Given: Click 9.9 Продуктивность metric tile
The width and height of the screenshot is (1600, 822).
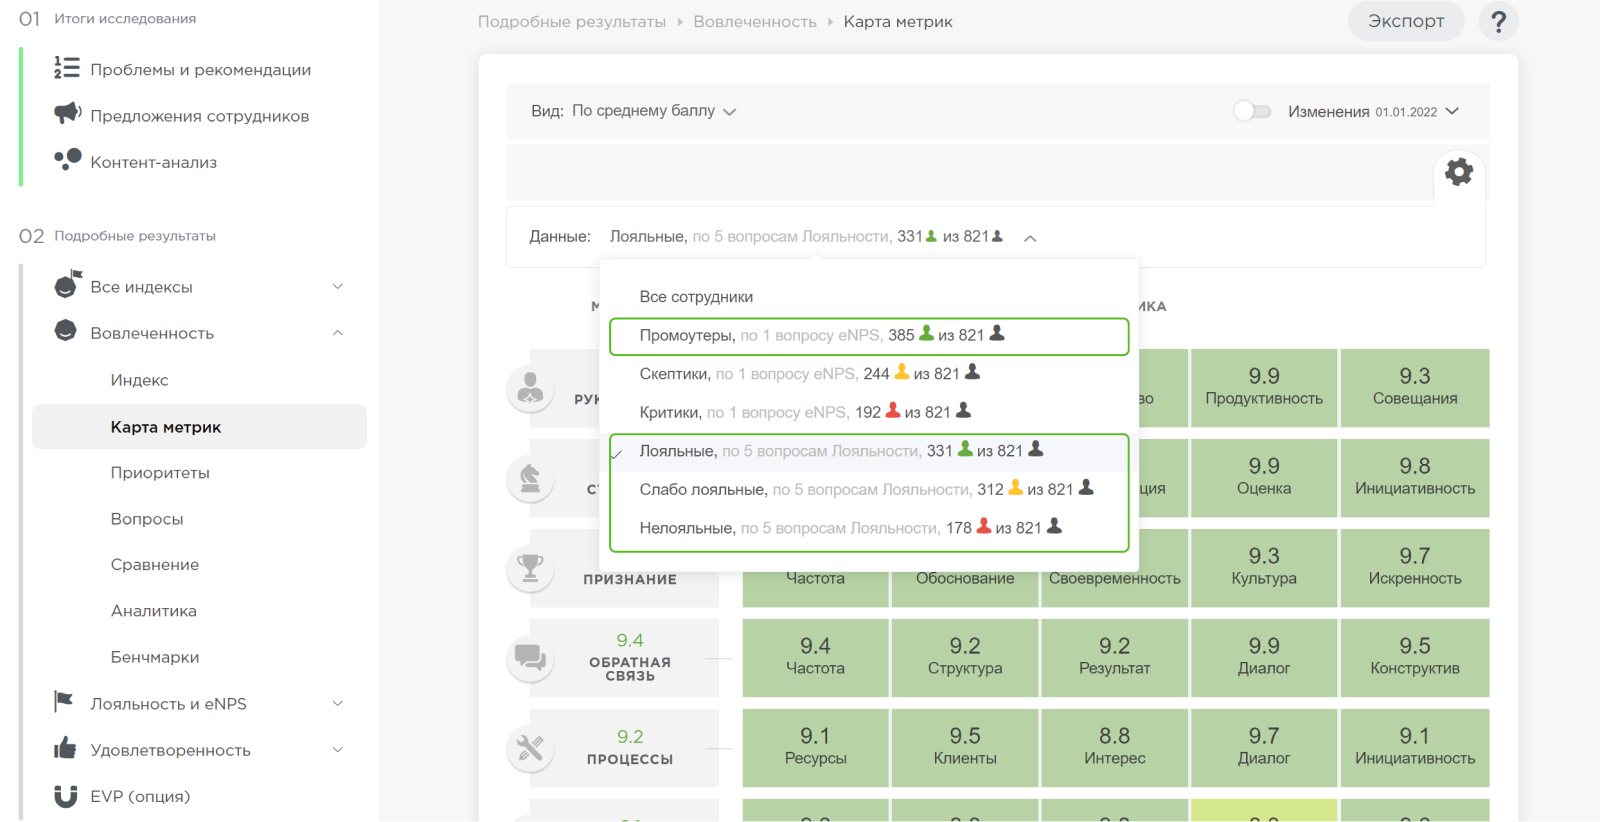Looking at the screenshot, I should pyautogui.click(x=1264, y=388).
